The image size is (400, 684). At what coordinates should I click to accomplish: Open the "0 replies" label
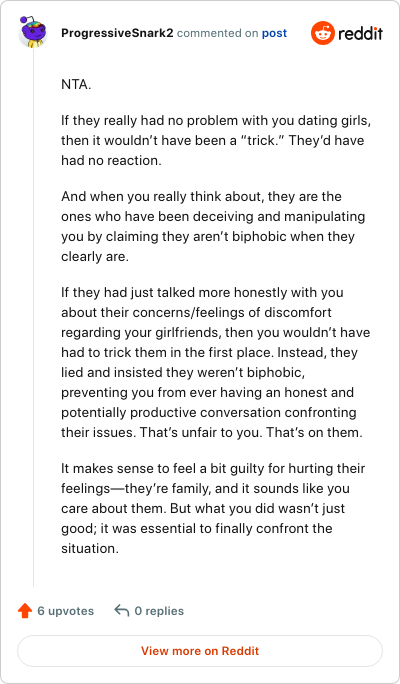[159, 611]
